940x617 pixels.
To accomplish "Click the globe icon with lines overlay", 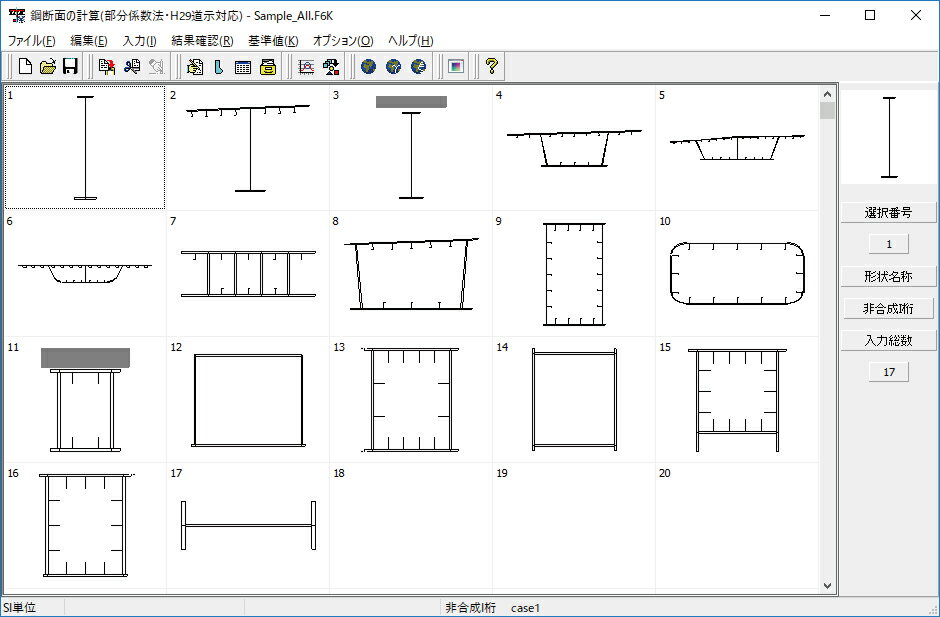I will [418, 66].
